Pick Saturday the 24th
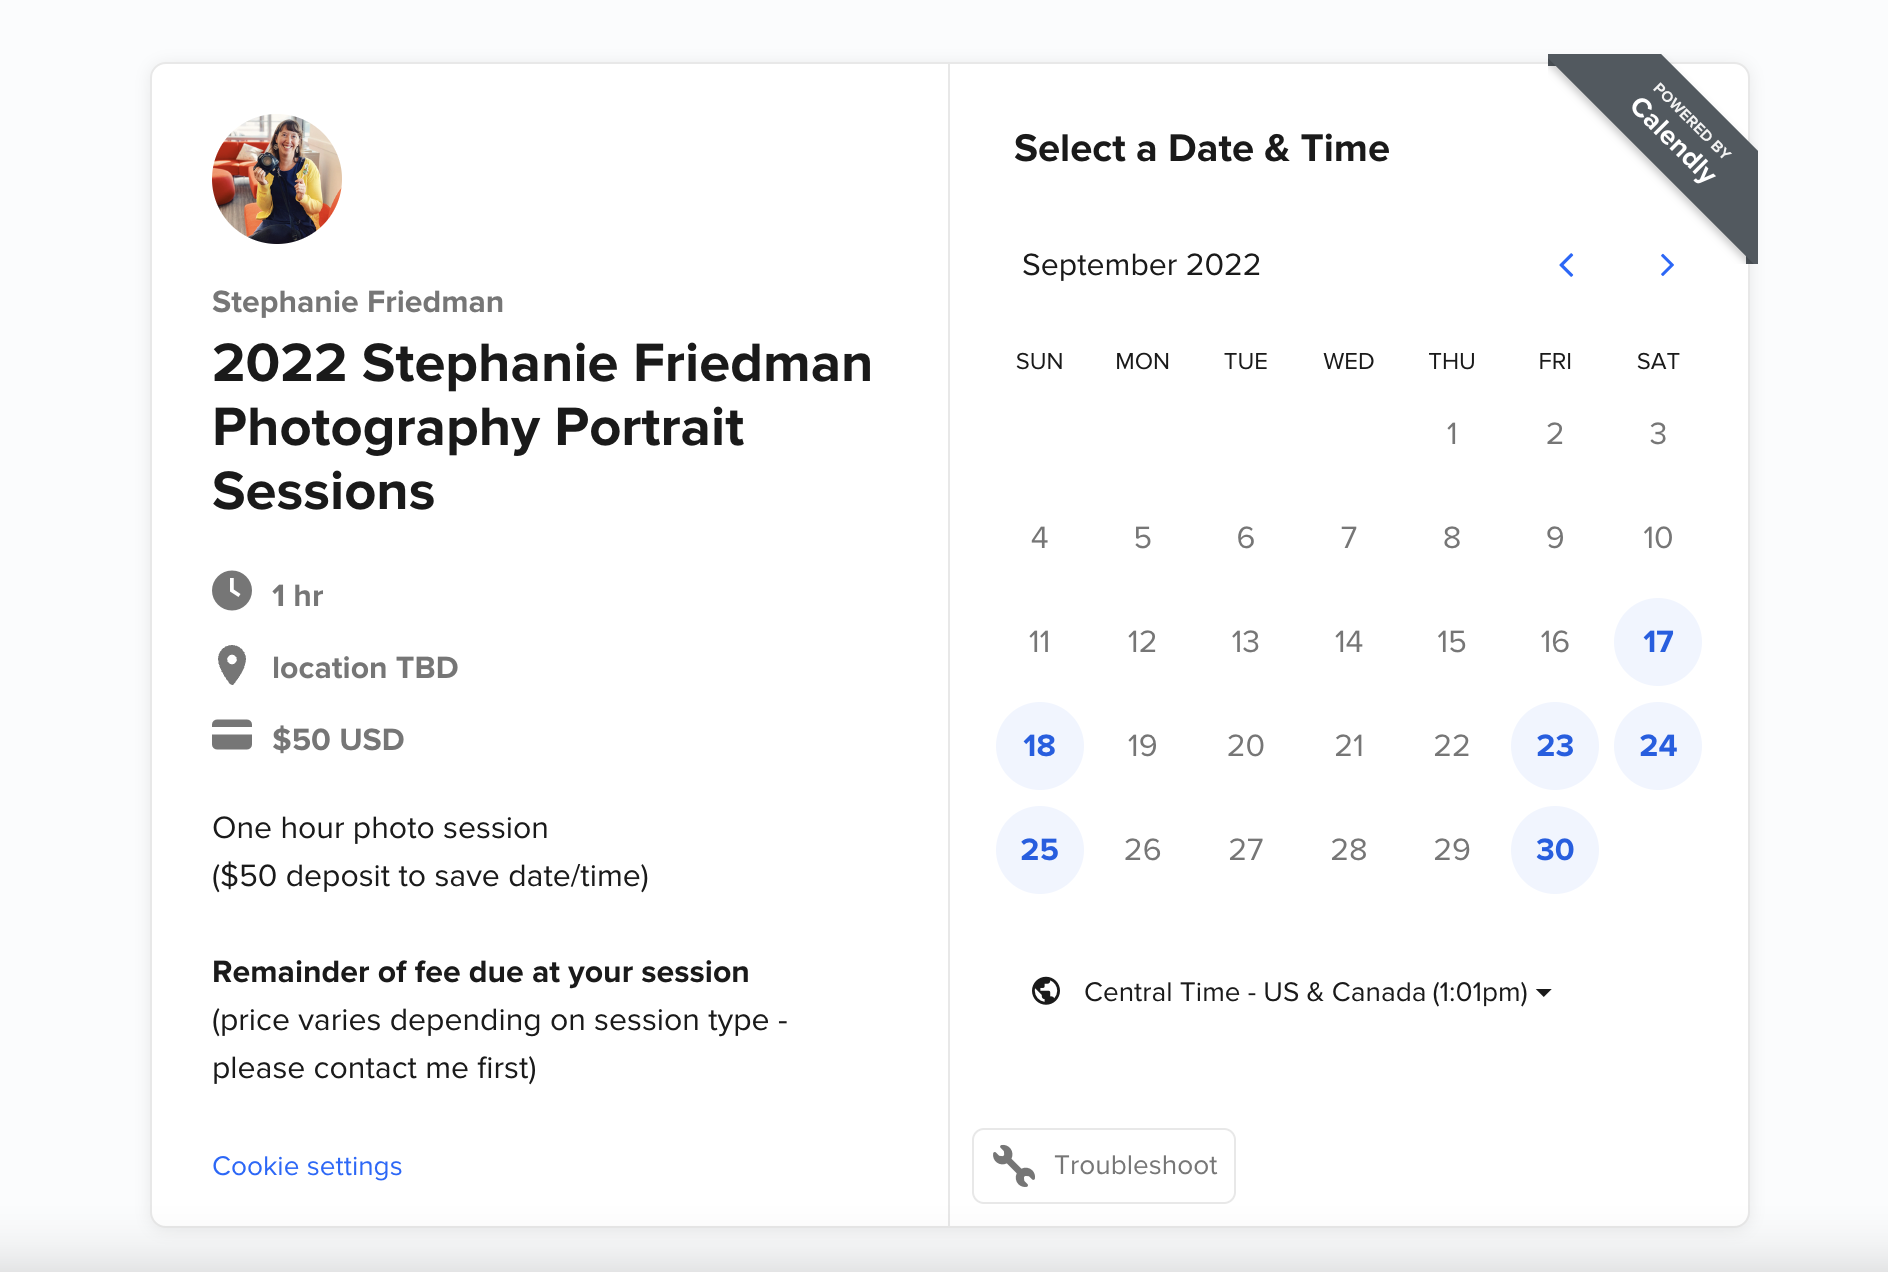1888x1272 pixels. pos(1657,746)
